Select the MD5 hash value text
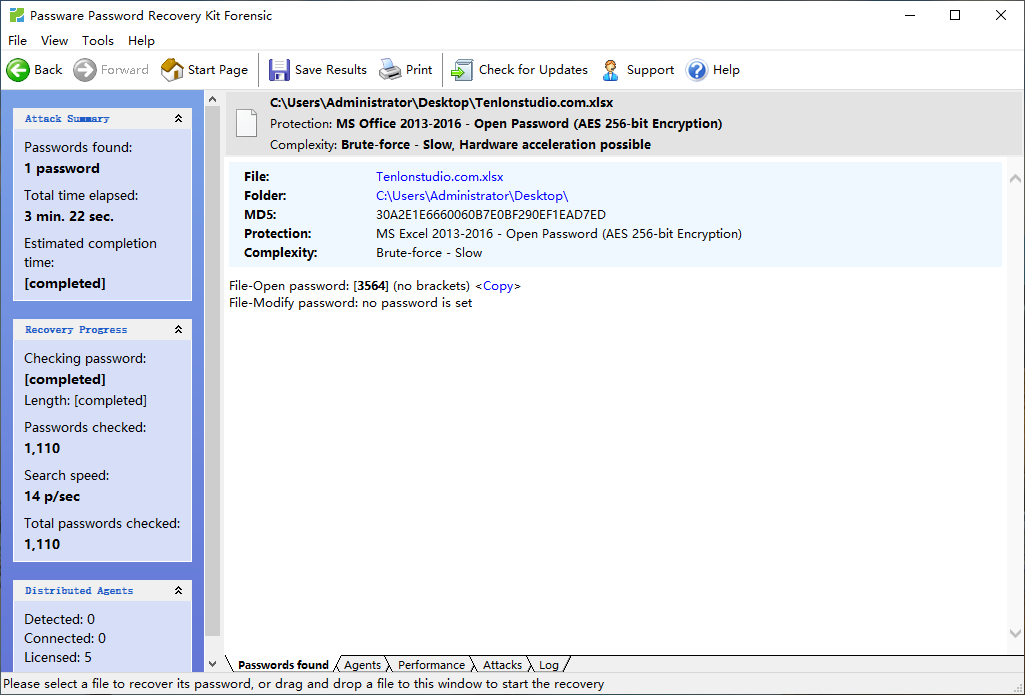1025x695 pixels. coord(491,214)
